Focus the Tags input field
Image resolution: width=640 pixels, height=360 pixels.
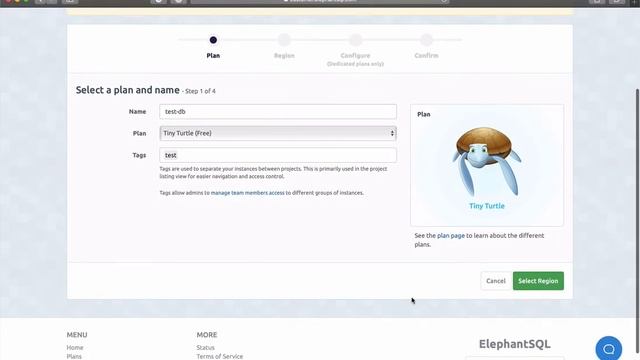pyautogui.click(x=278, y=155)
